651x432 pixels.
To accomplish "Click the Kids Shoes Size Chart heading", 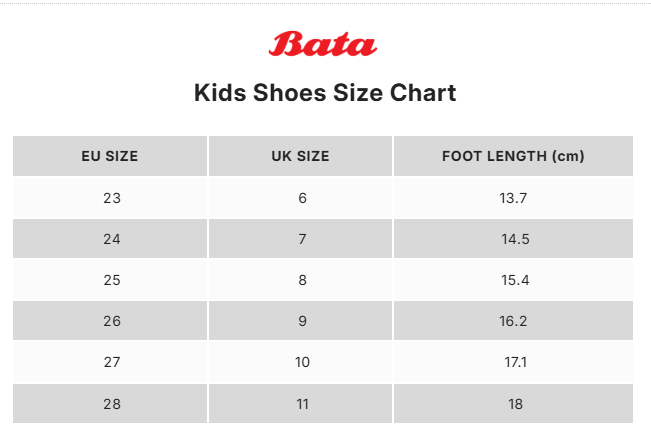I will [x=325, y=94].
